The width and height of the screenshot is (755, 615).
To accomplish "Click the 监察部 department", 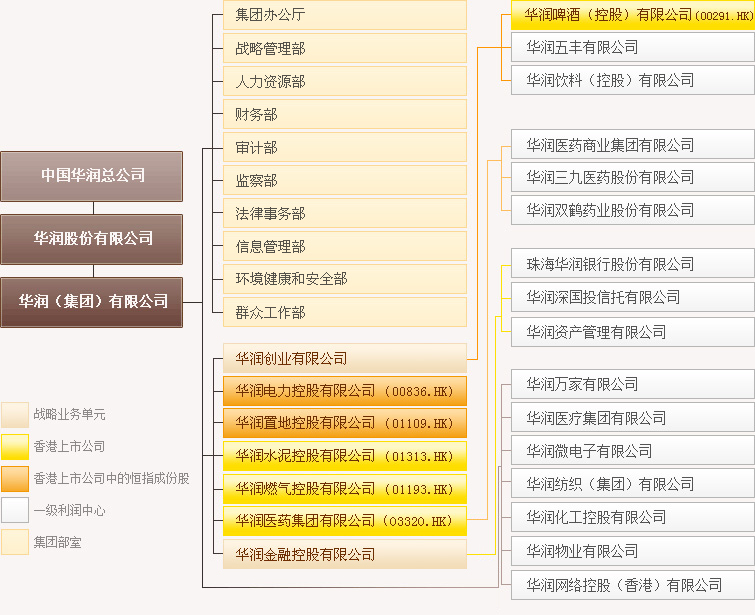I will [x=345, y=180].
